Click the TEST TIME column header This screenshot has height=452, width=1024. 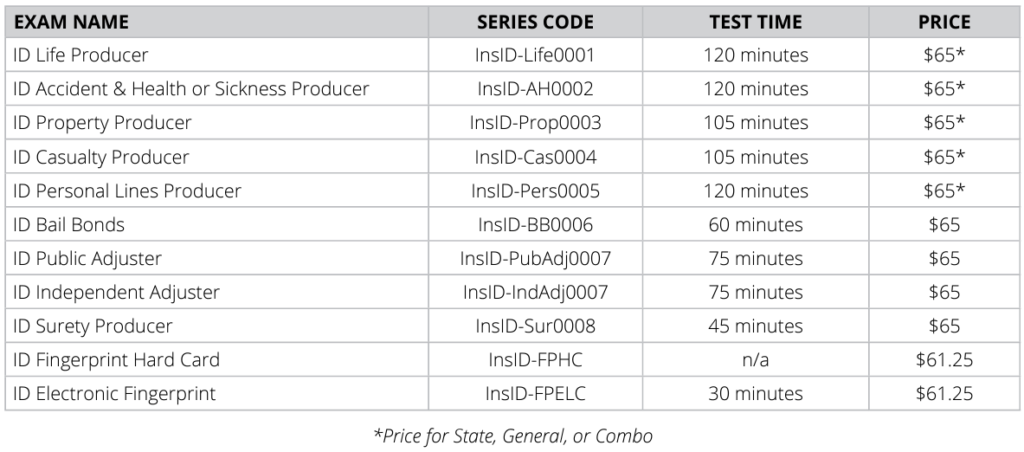(755, 22)
